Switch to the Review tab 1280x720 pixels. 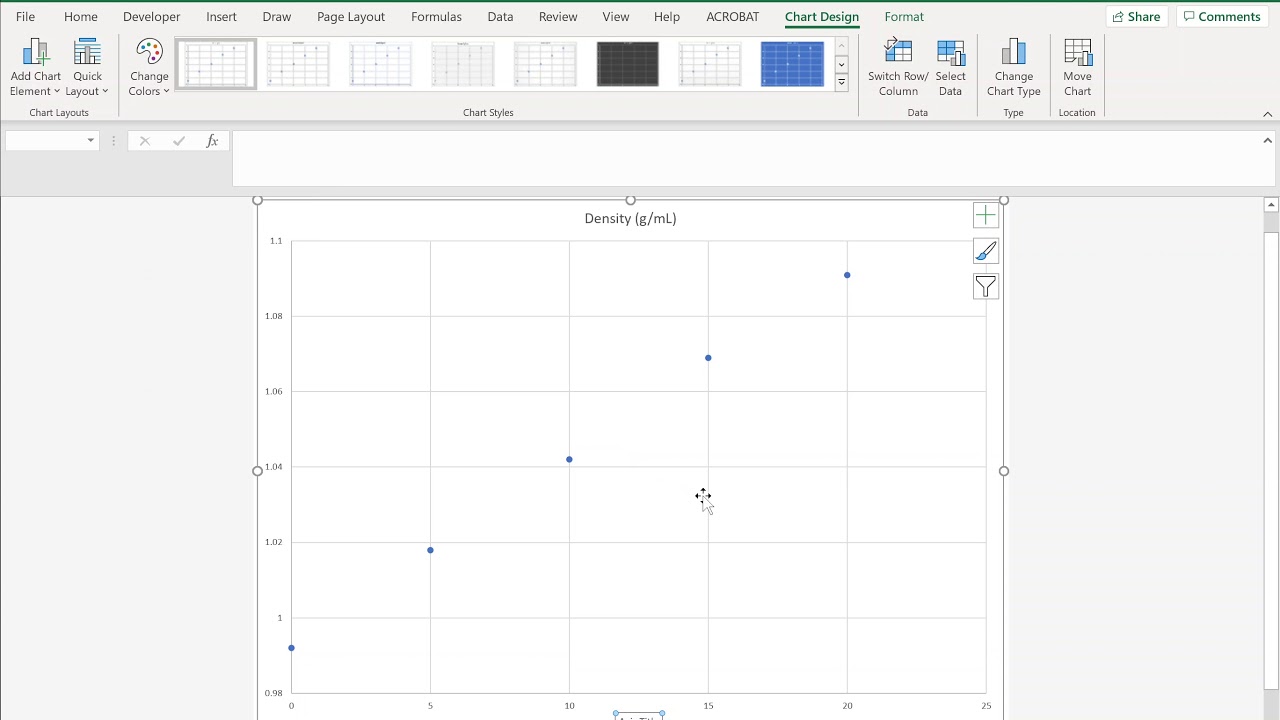558,17
